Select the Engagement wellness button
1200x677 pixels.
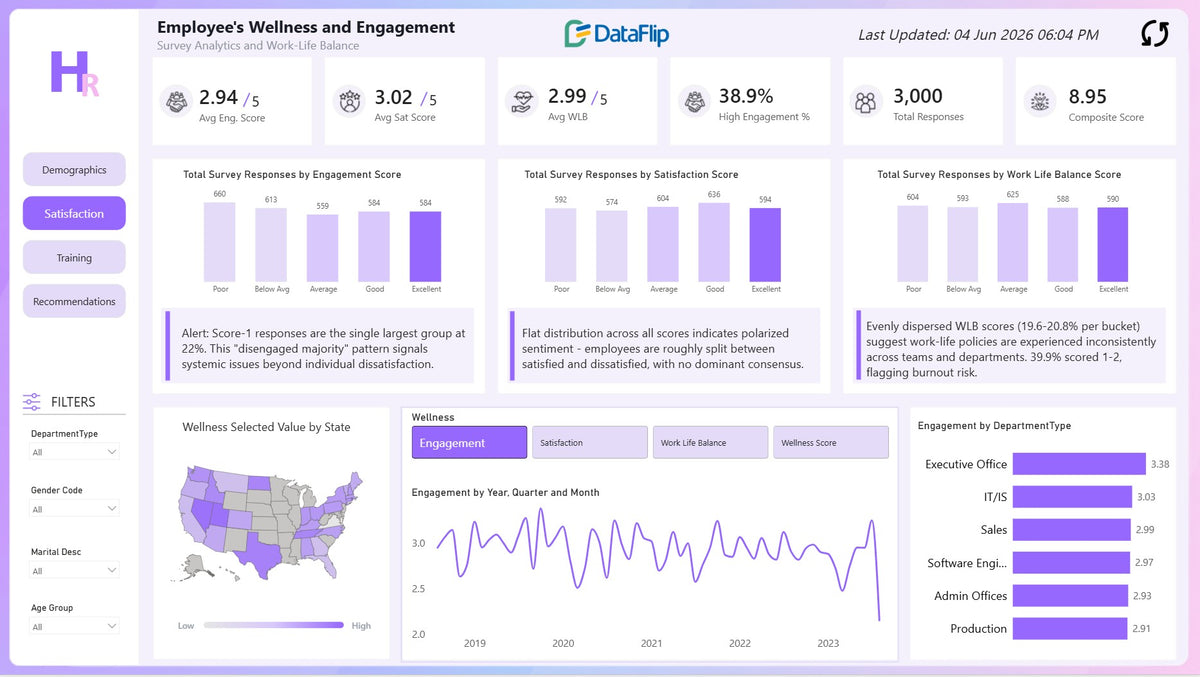(x=469, y=443)
